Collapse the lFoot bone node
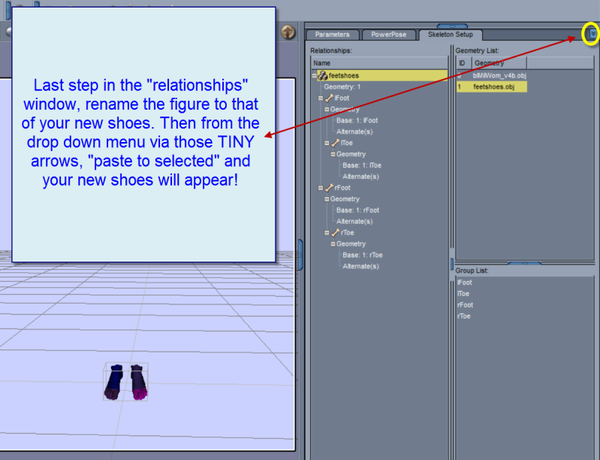 (x=320, y=98)
